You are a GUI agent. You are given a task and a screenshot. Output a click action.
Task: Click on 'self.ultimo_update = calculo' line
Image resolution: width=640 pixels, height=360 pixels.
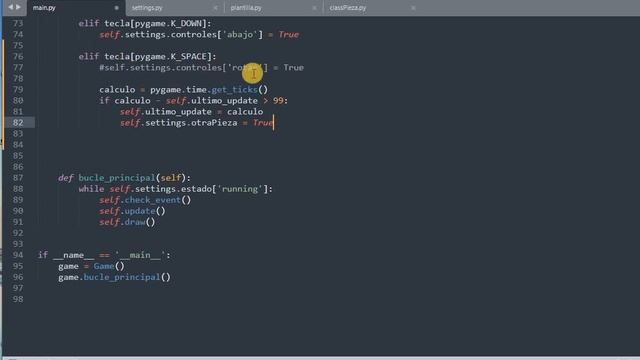coord(191,111)
